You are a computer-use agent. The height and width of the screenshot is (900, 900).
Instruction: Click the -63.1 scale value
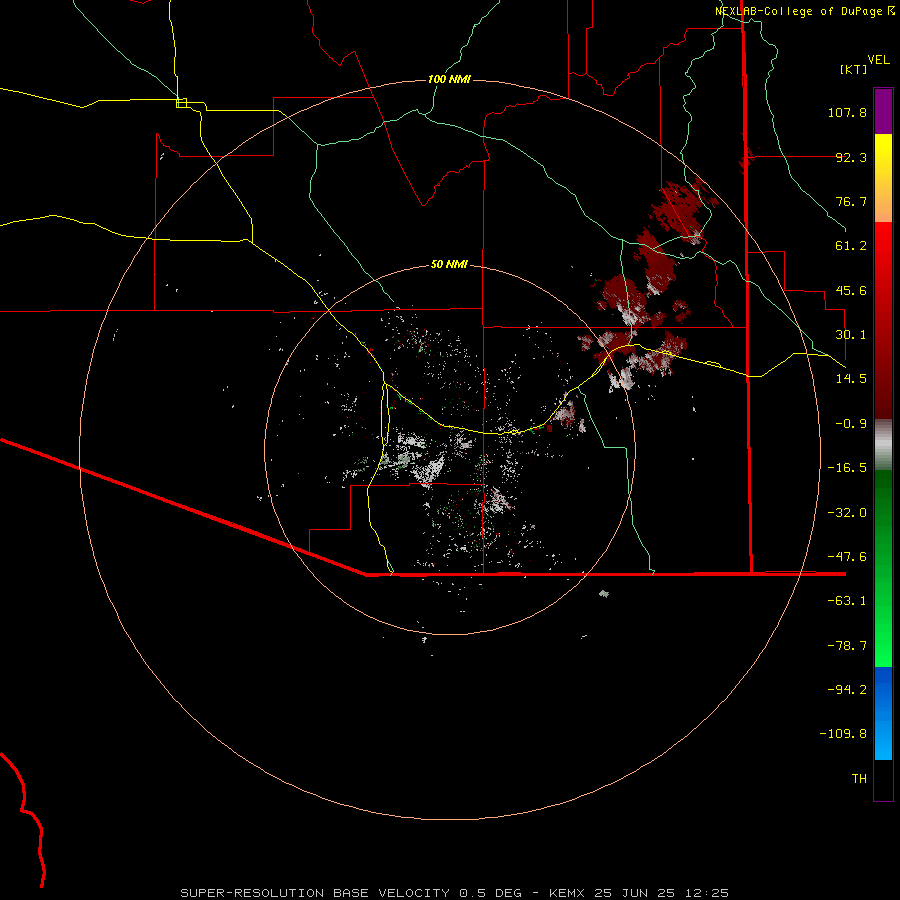[847, 601]
